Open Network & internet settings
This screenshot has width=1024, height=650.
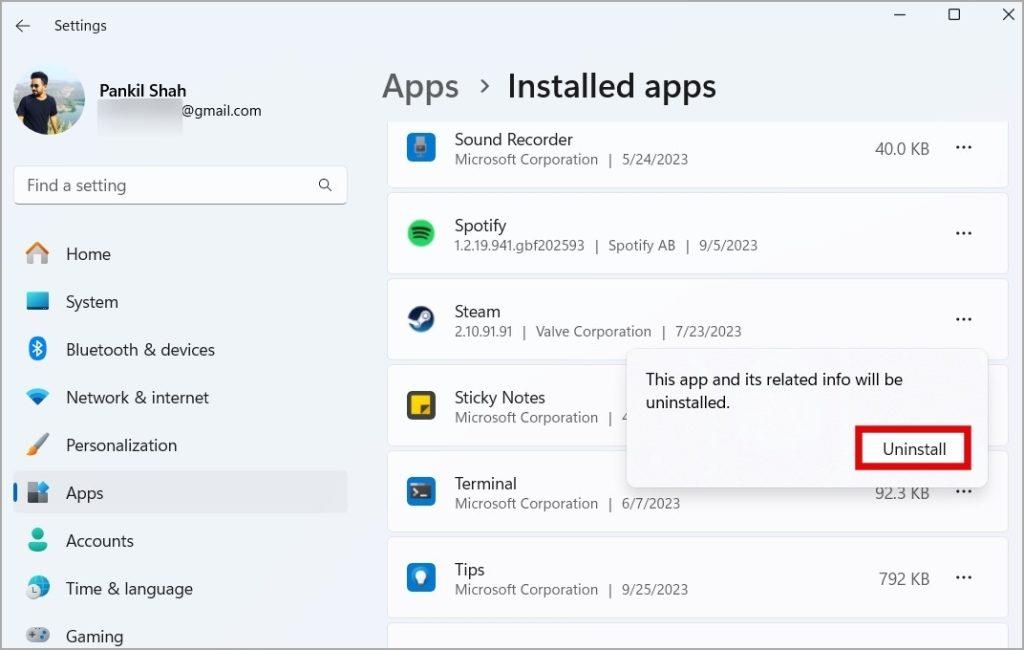(x=180, y=397)
